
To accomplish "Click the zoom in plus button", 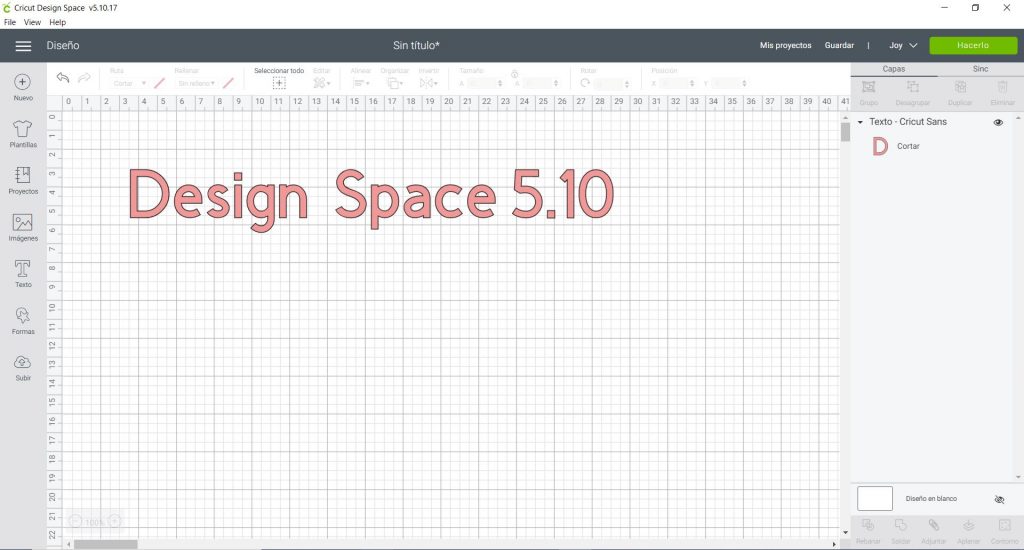I will [114, 521].
